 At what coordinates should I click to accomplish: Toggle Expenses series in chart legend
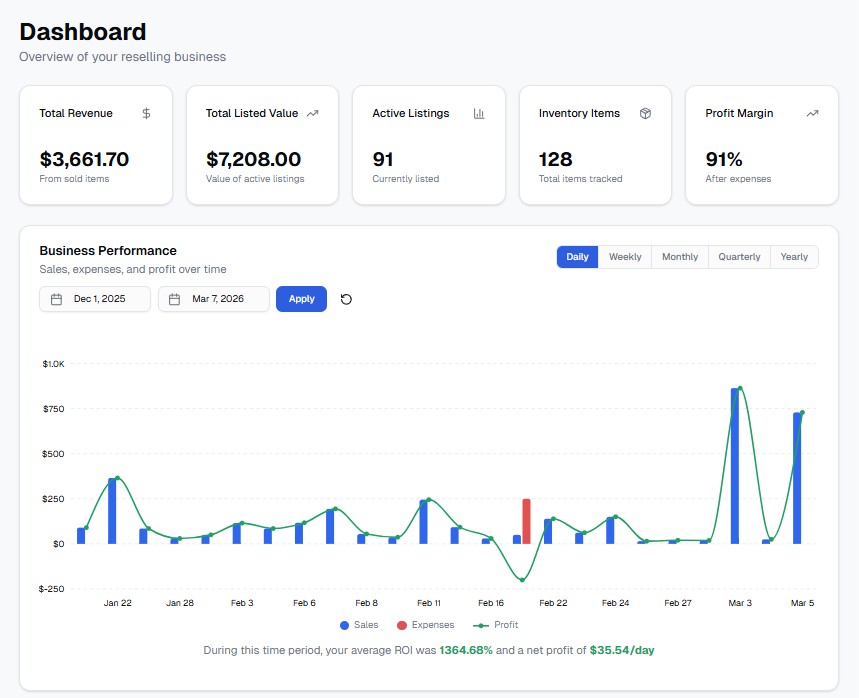425,625
